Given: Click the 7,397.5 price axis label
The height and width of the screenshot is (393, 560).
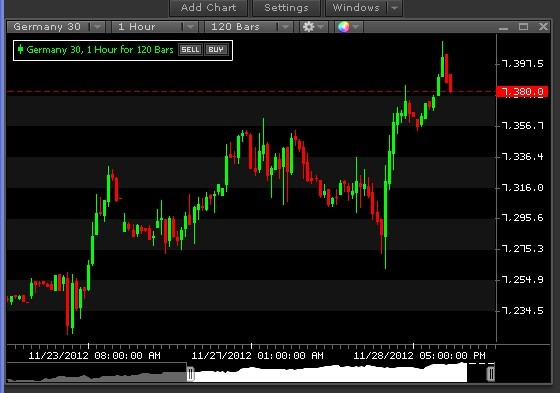Looking at the screenshot, I should pos(522,64).
